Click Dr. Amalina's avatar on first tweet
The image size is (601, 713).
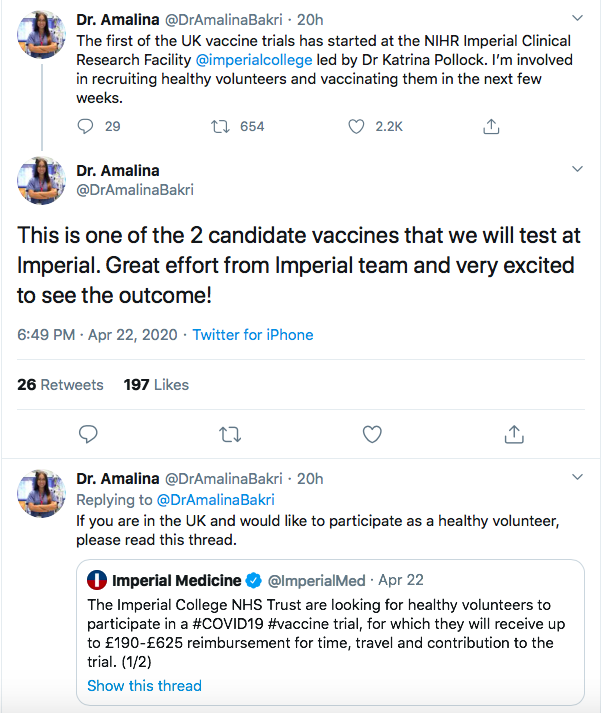coord(41,35)
